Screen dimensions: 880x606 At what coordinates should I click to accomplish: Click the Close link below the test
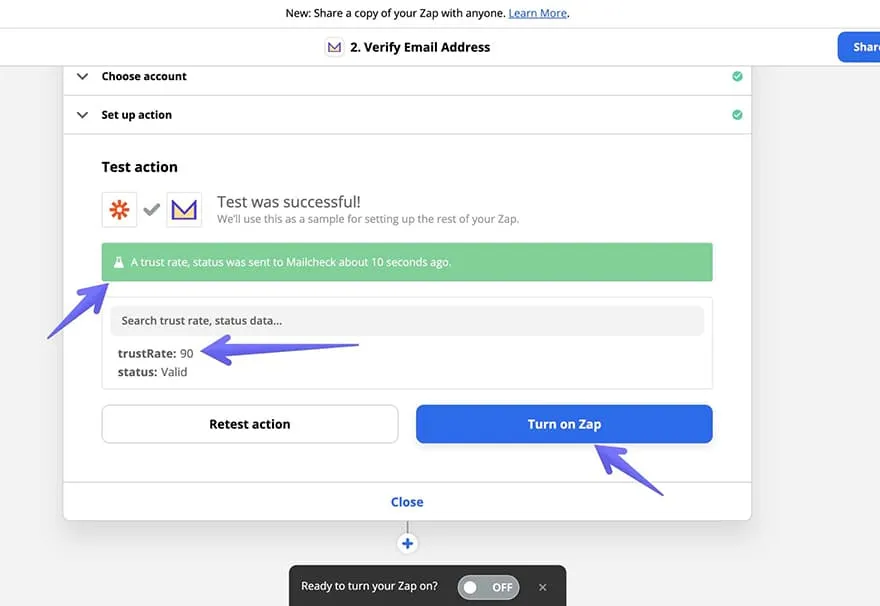pos(407,502)
